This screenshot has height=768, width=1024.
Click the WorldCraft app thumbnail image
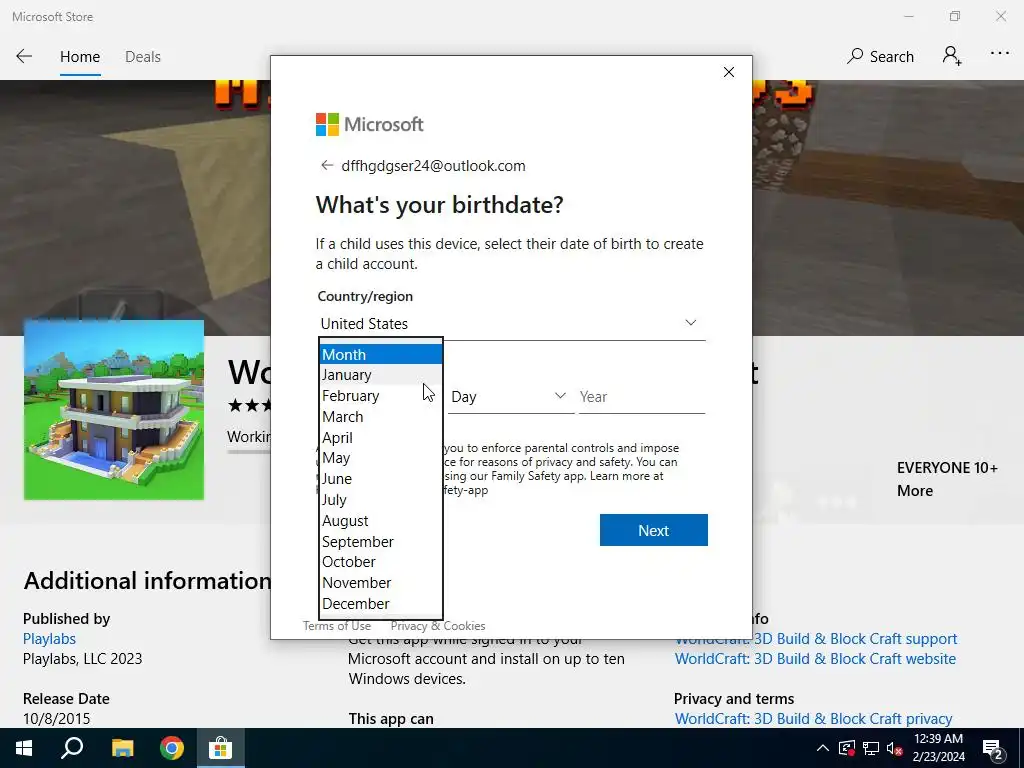[114, 410]
